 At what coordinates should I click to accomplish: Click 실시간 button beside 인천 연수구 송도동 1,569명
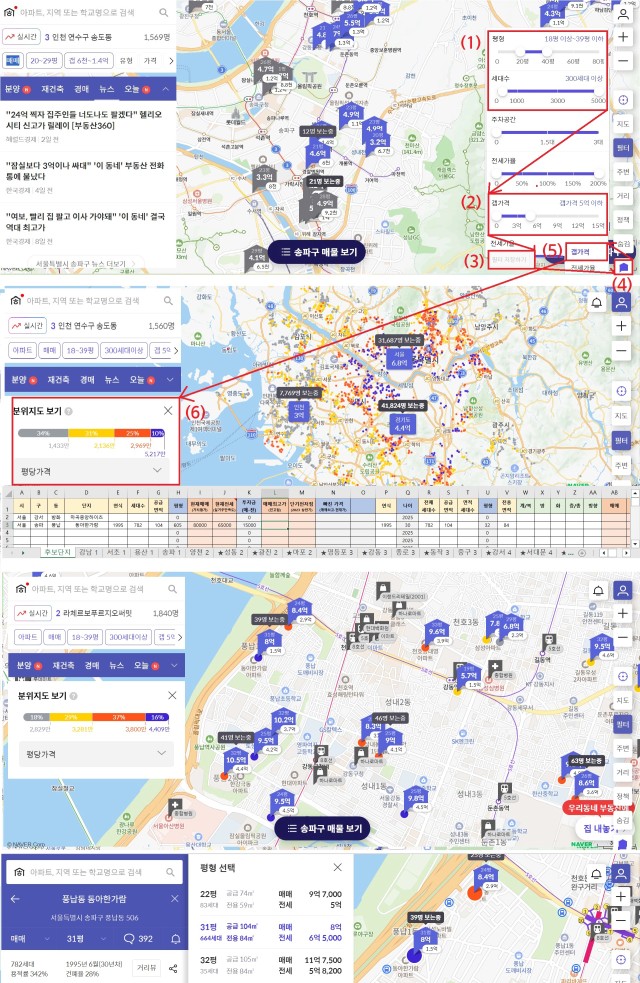(x=21, y=37)
